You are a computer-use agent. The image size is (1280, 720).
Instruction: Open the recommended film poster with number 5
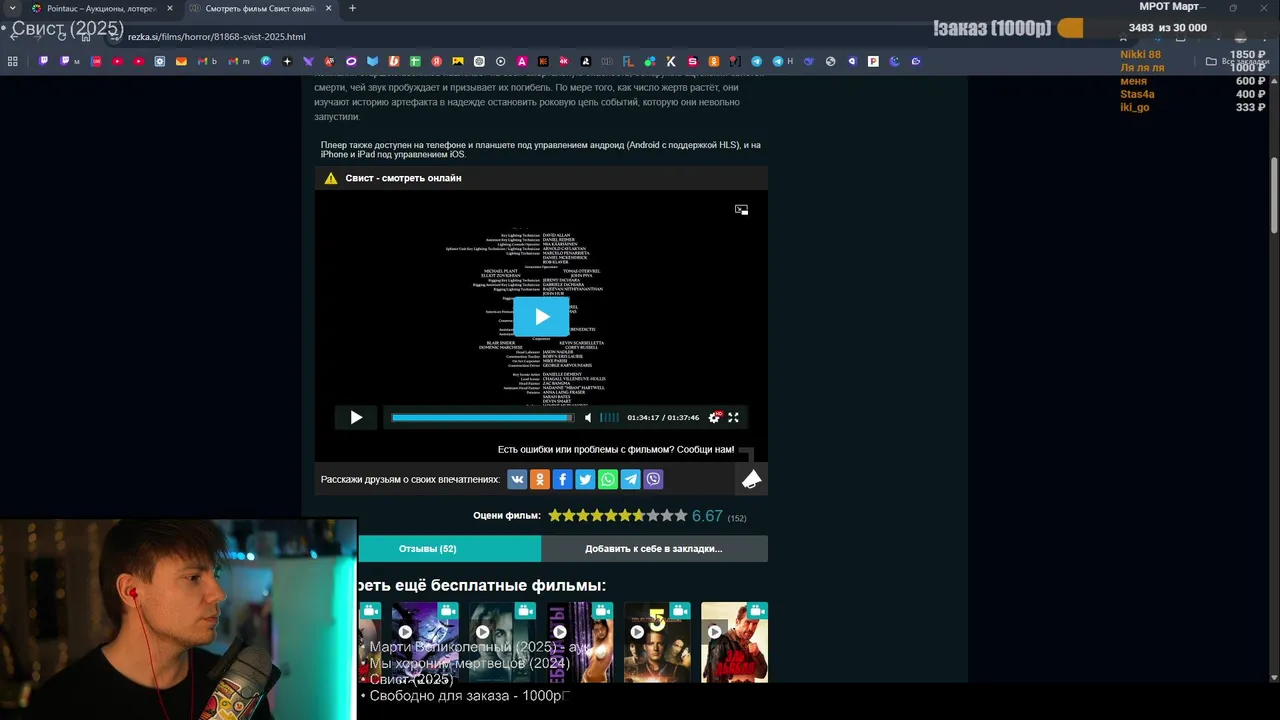pyautogui.click(x=657, y=642)
